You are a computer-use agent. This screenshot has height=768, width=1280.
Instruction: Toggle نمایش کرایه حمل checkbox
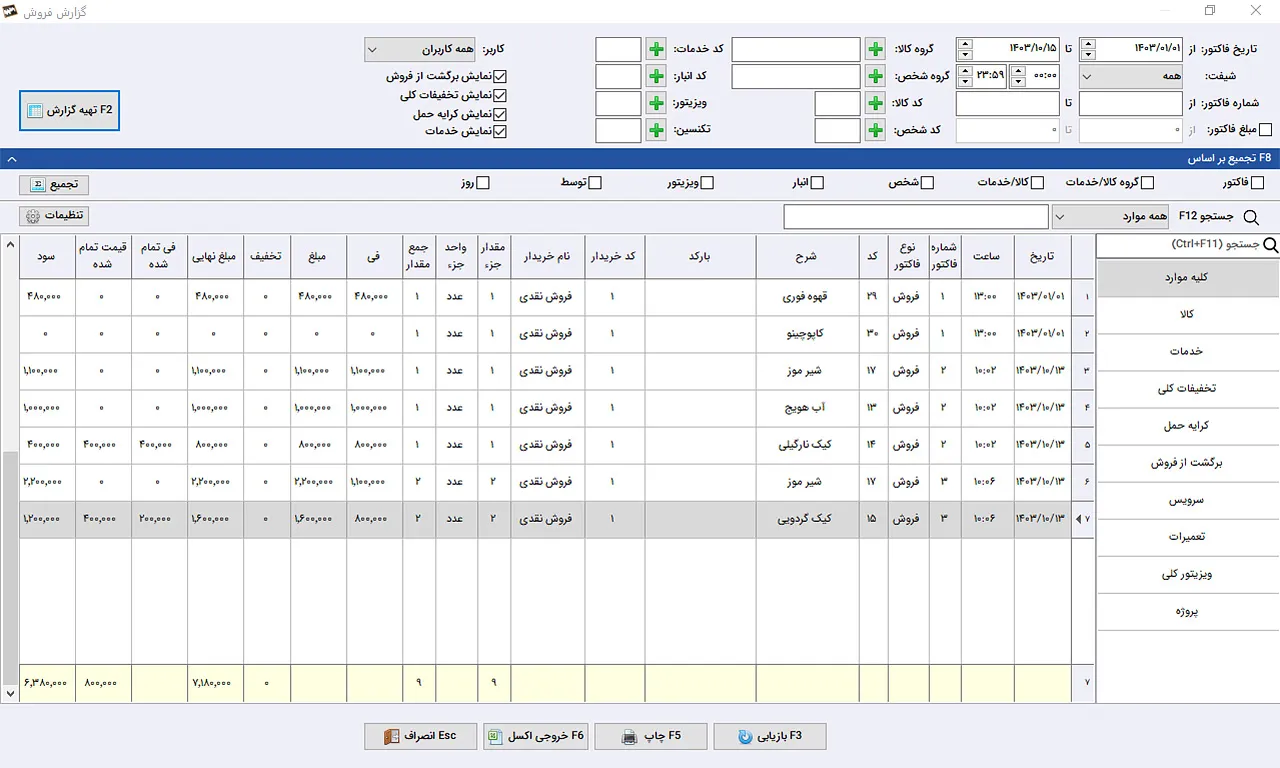click(501, 114)
